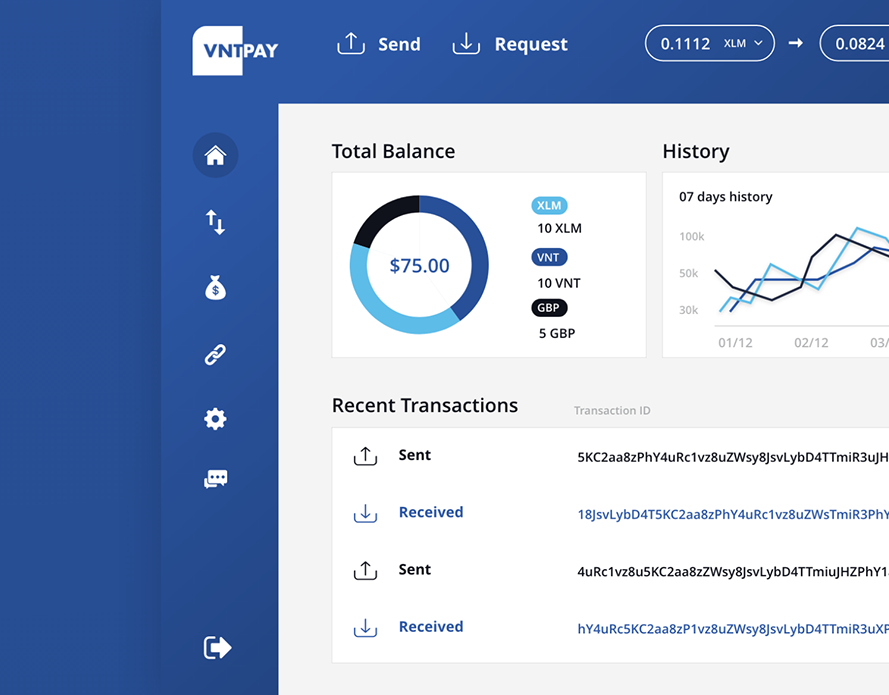The width and height of the screenshot is (889, 695).
Task: Open the Request menu item
Action: [531, 44]
